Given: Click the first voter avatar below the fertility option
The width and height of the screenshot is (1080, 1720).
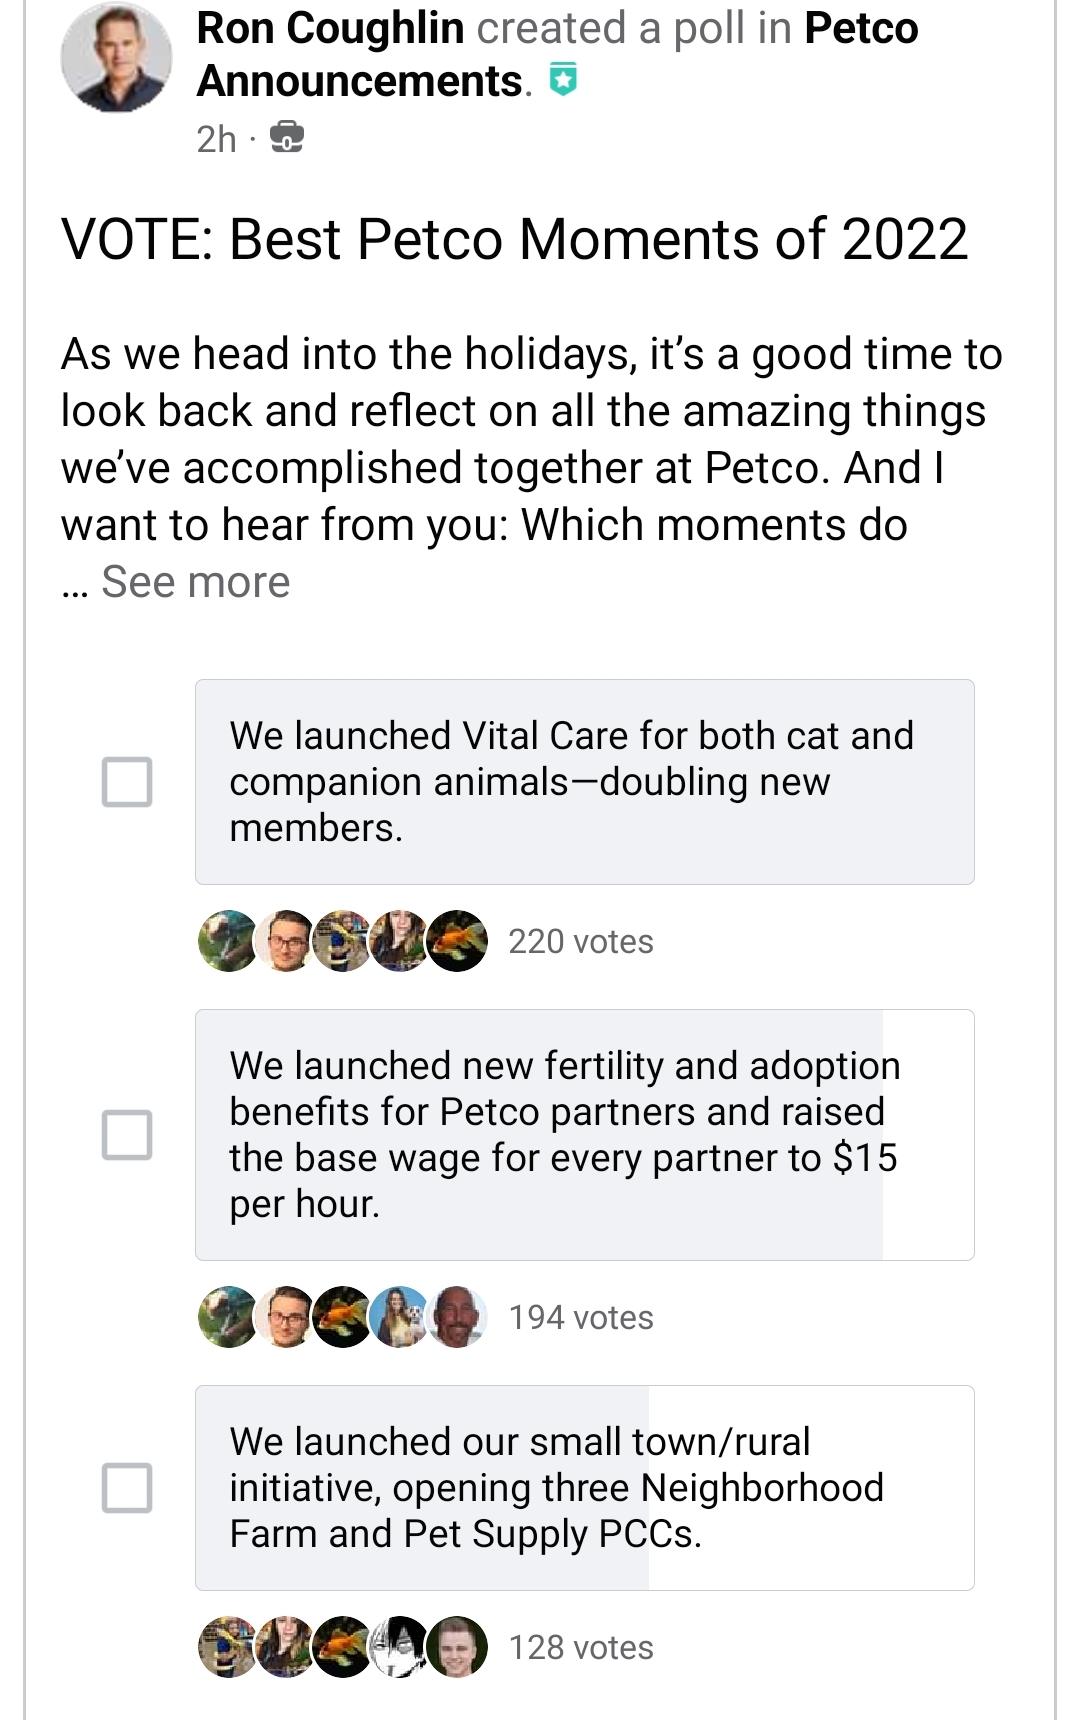Looking at the screenshot, I should pyautogui.click(x=220, y=1318).
